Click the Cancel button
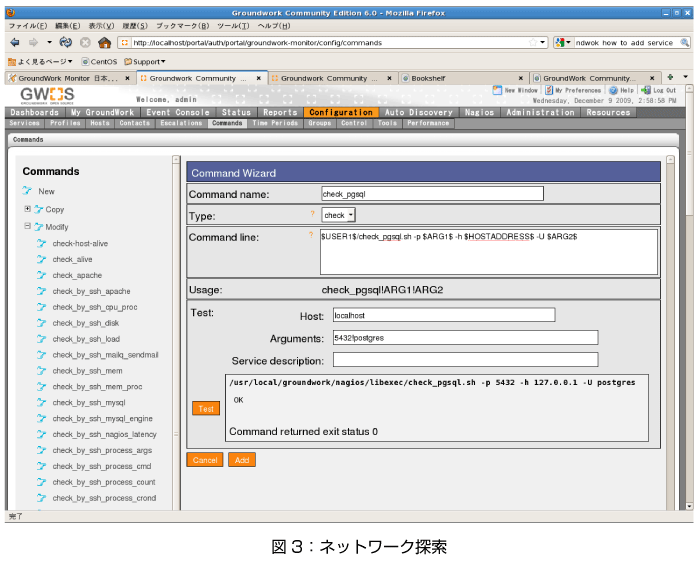This screenshot has height=571, width=700. point(205,460)
